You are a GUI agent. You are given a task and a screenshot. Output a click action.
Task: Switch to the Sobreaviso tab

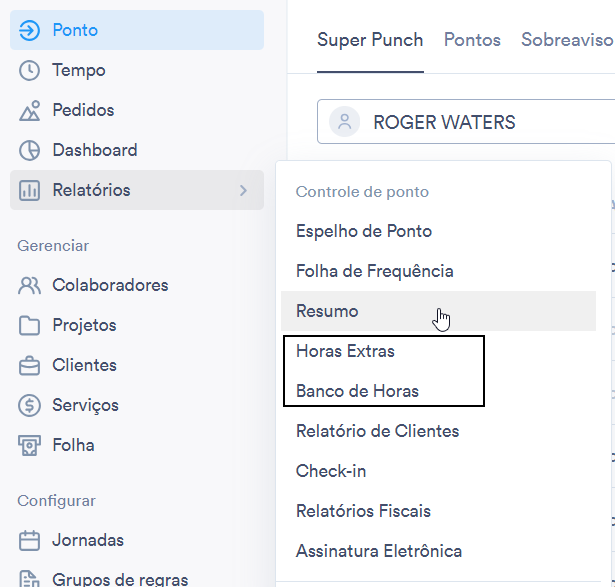567,40
